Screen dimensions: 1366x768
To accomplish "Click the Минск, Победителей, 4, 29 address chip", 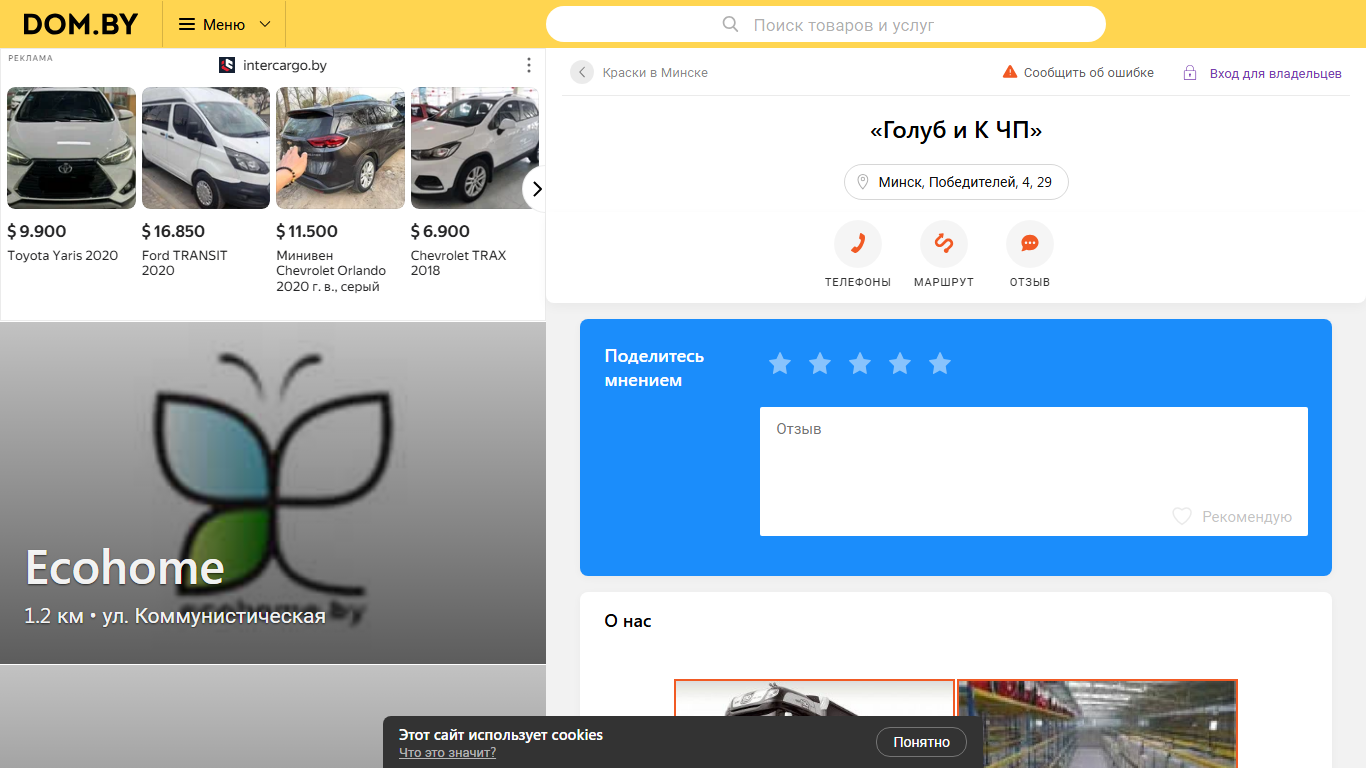I will (x=956, y=182).
